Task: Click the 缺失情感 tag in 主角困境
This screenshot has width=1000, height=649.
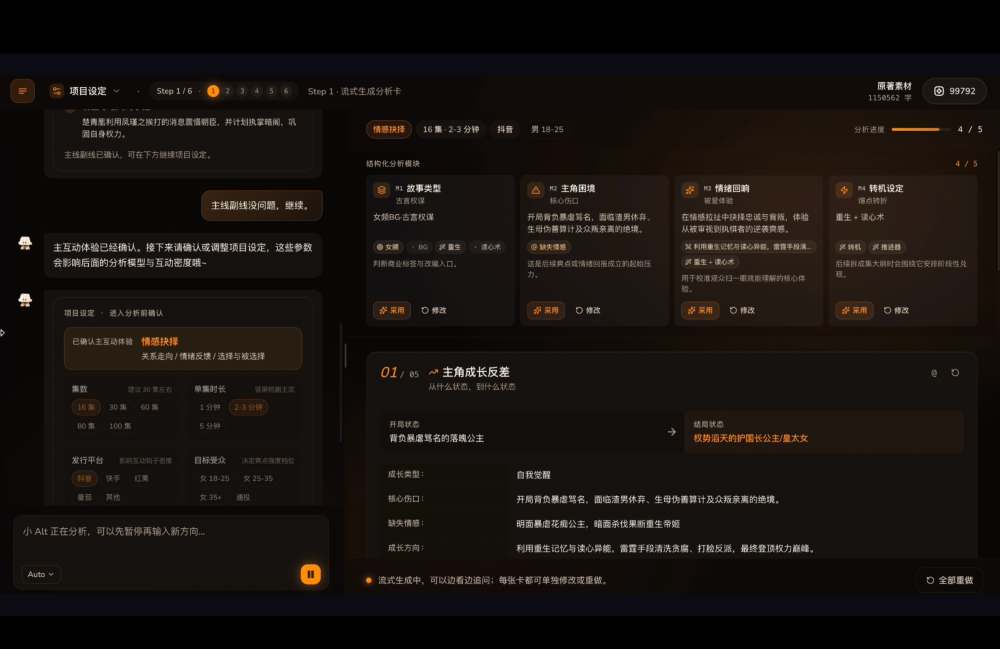Action: point(549,247)
